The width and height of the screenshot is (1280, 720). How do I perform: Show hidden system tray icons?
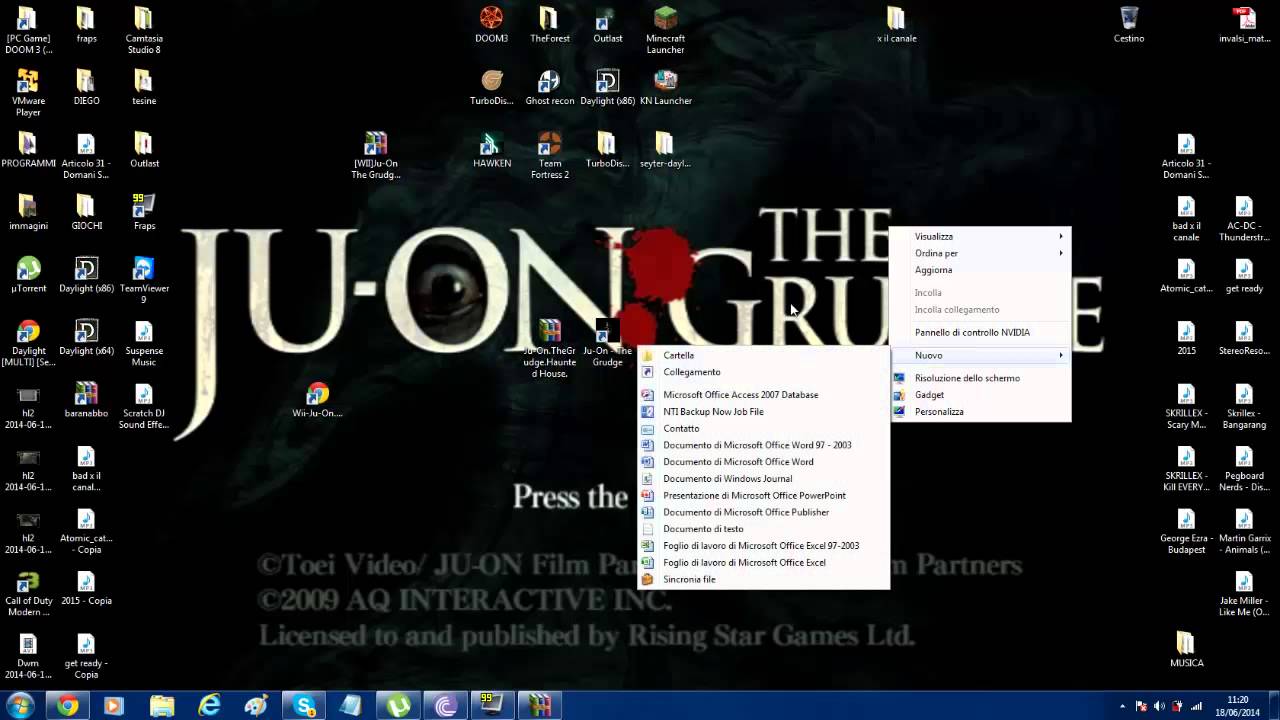tap(1122, 706)
